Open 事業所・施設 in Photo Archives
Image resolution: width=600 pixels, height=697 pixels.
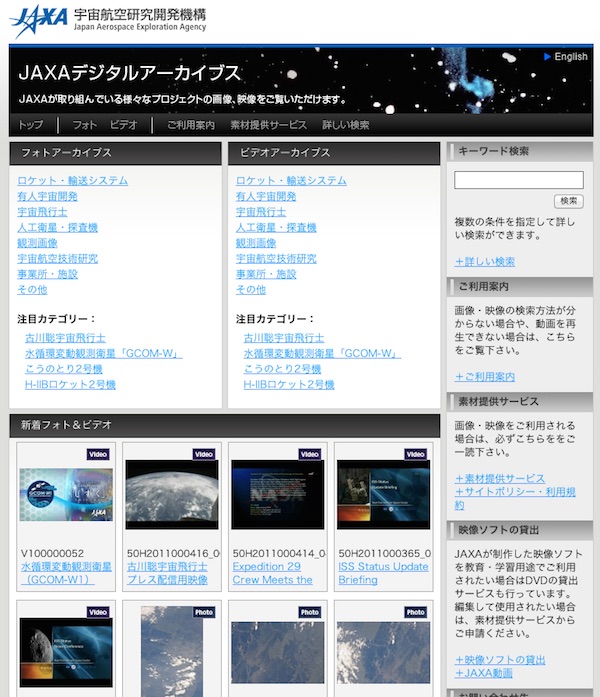coord(47,274)
